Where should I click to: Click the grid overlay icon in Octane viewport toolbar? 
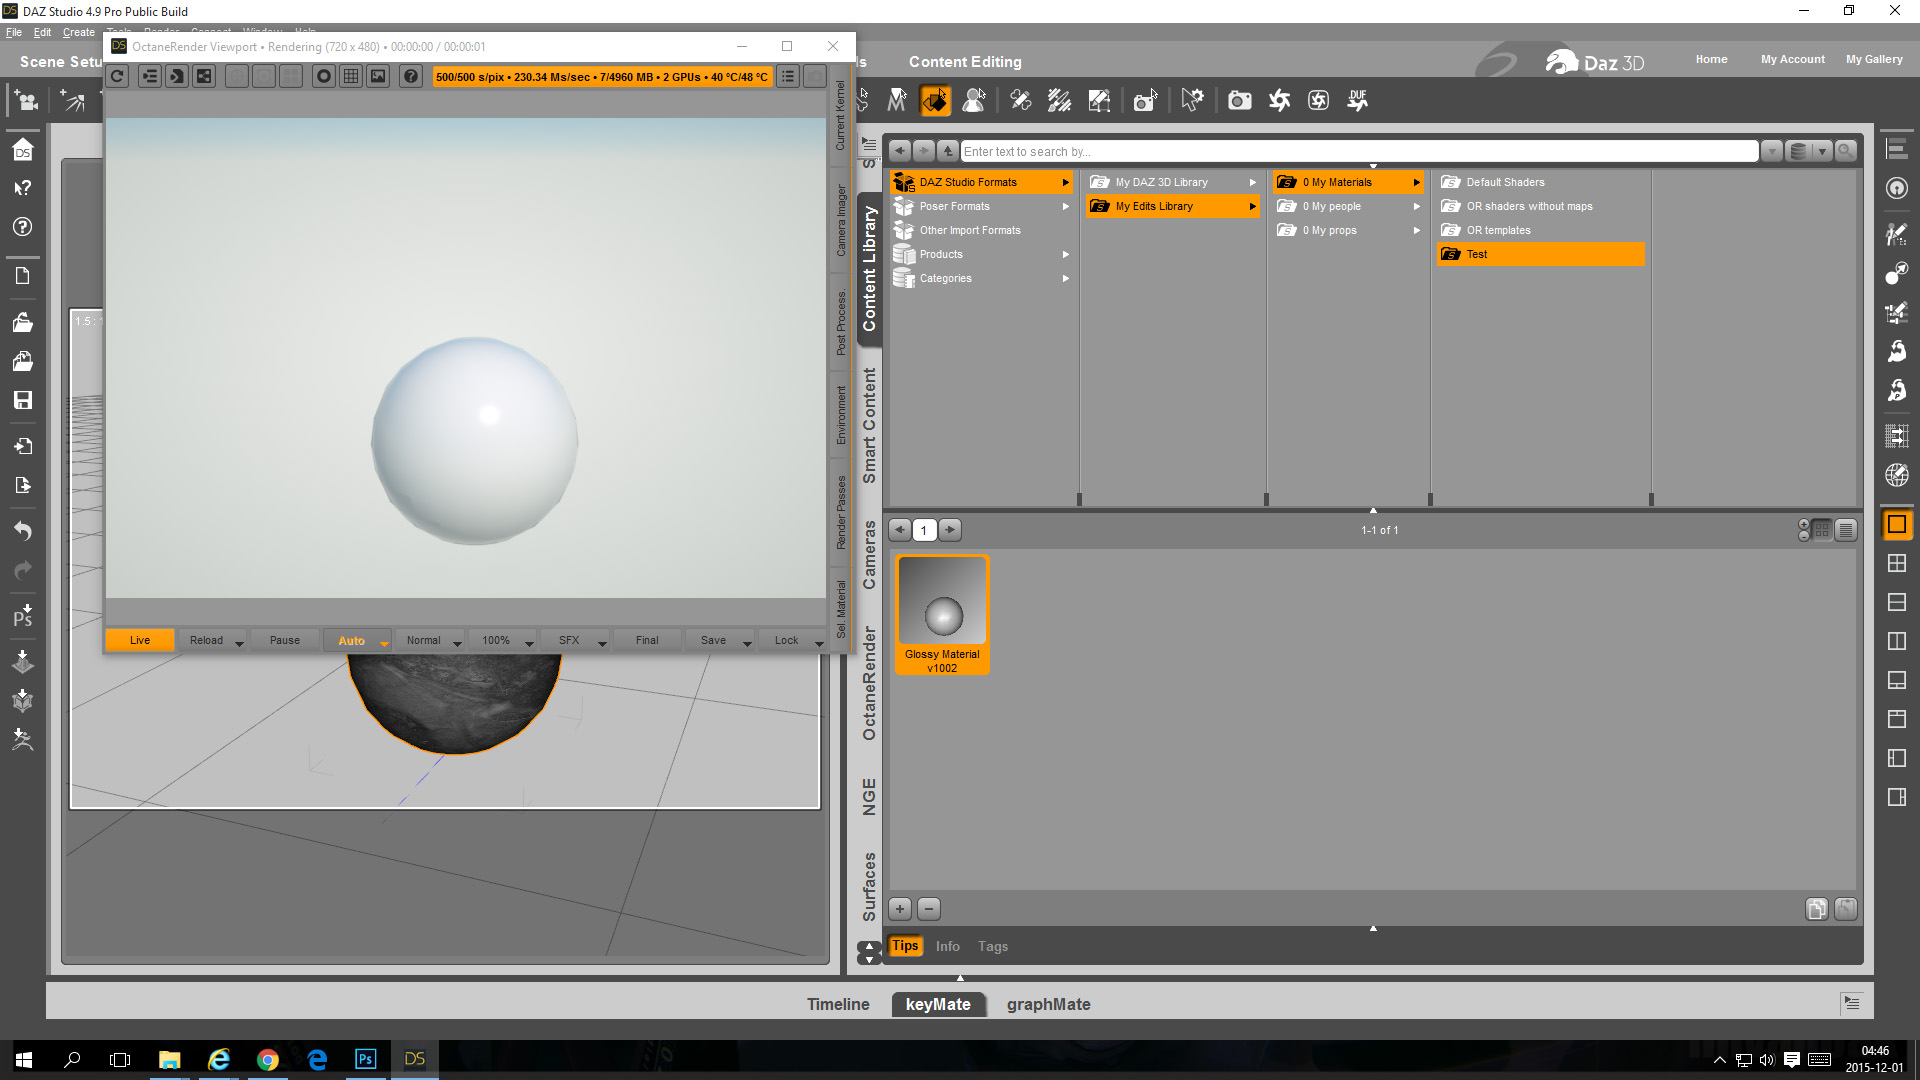pos(351,77)
